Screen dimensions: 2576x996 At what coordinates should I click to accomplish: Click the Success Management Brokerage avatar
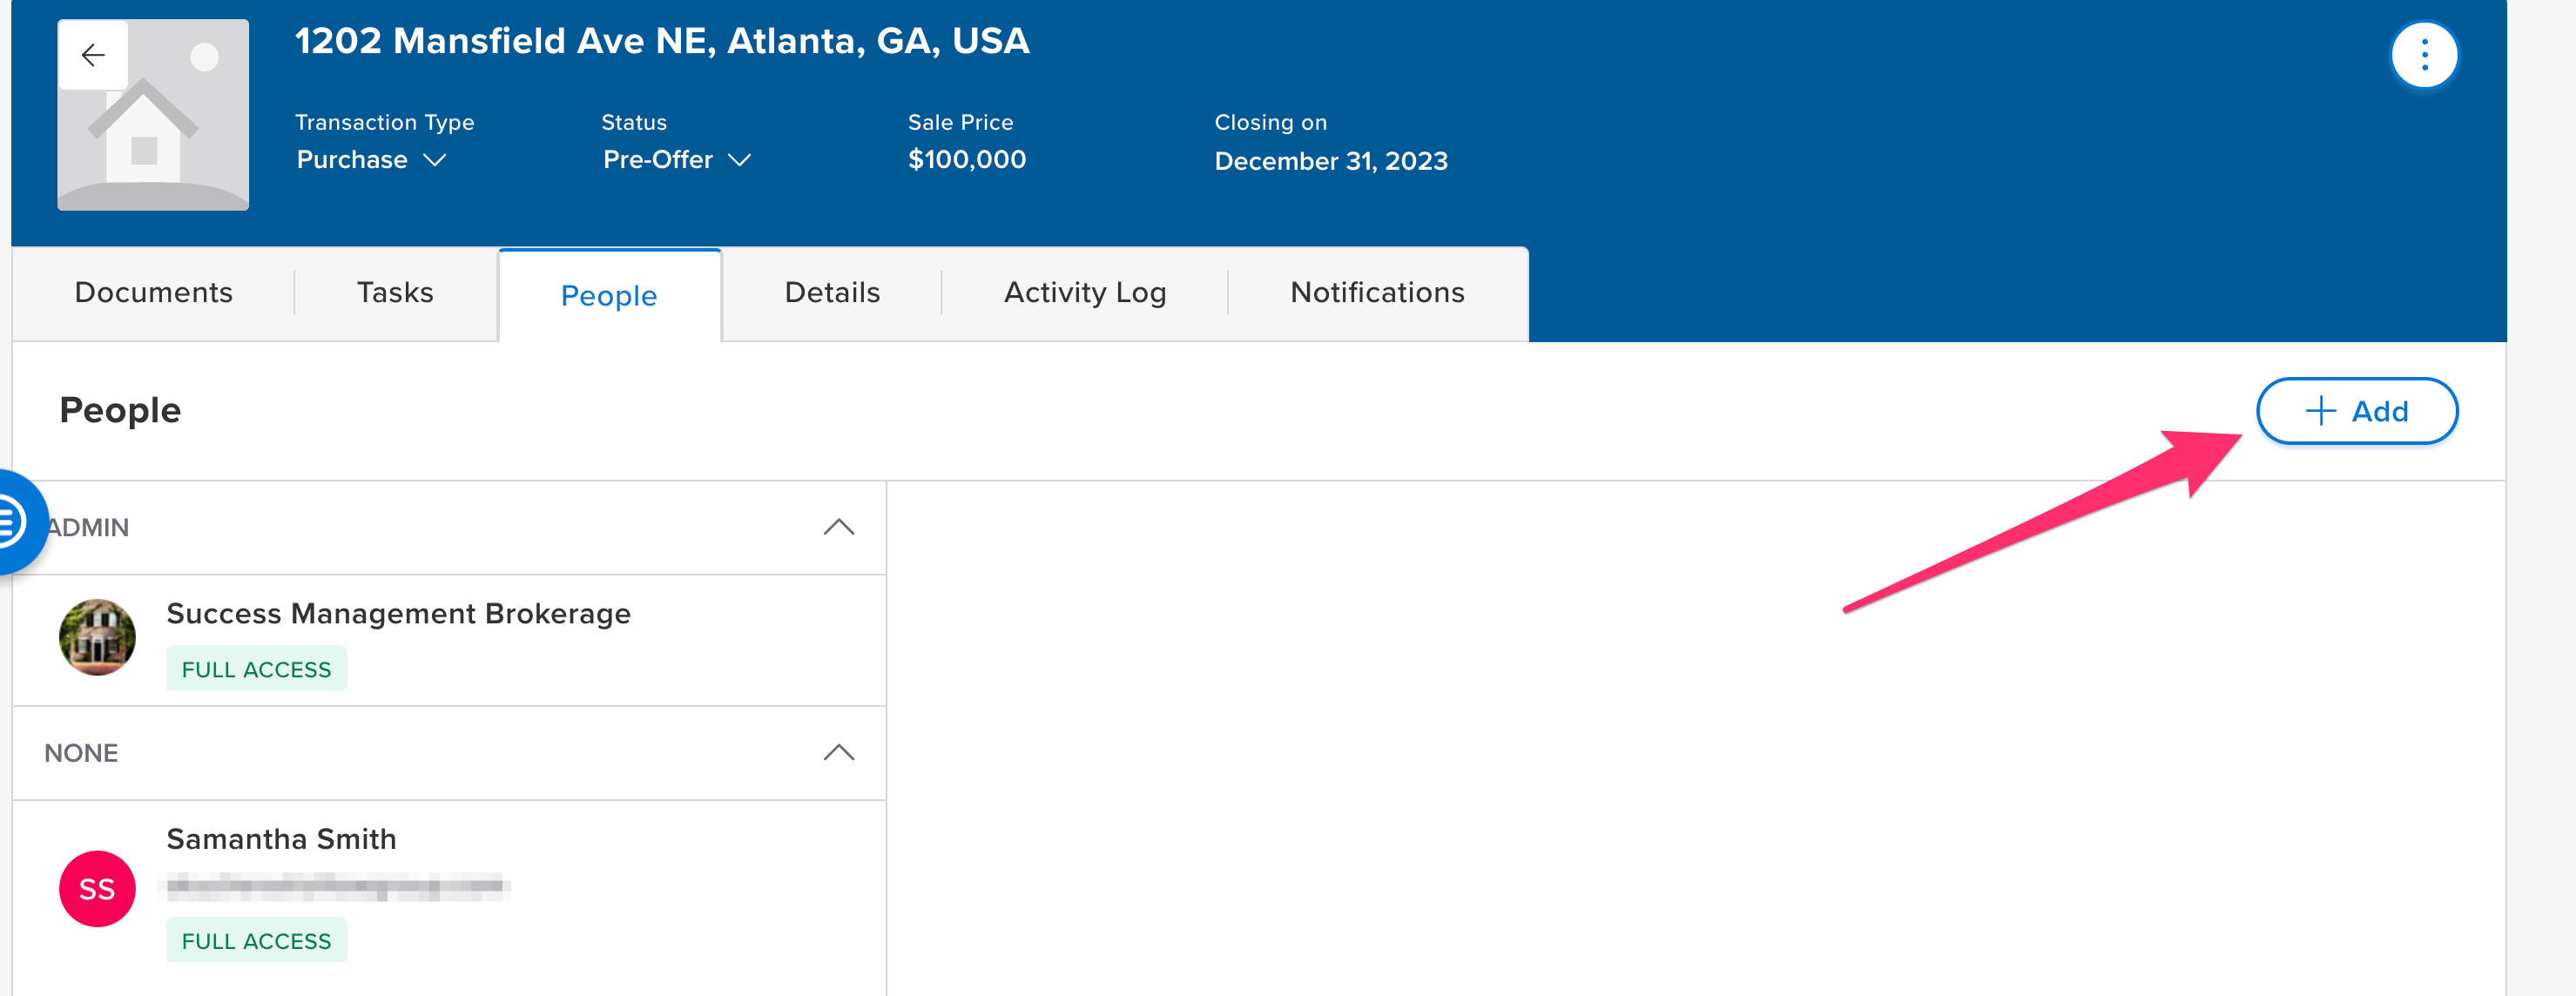coord(97,637)
